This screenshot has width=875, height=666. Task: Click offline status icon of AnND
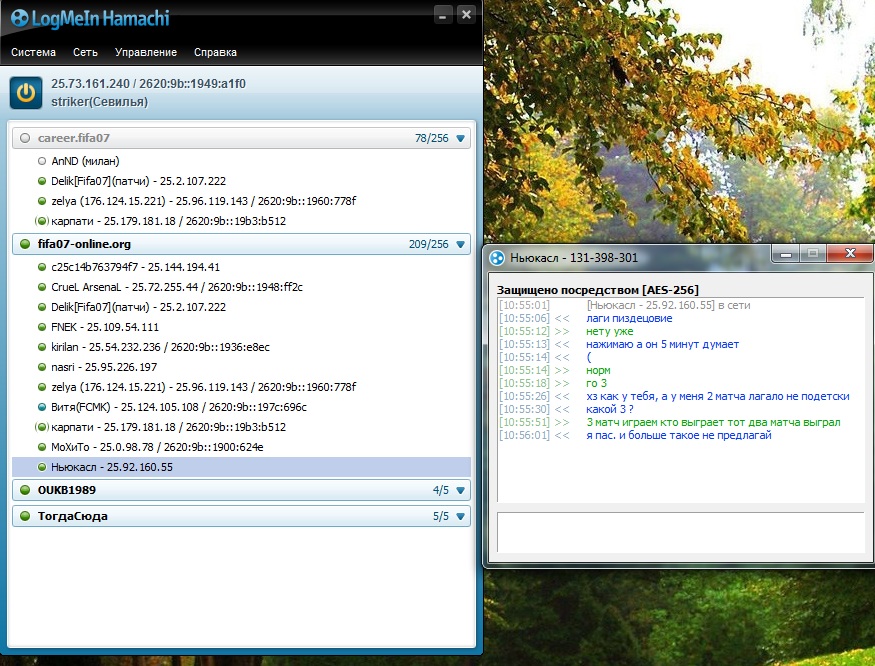(42, 161)
